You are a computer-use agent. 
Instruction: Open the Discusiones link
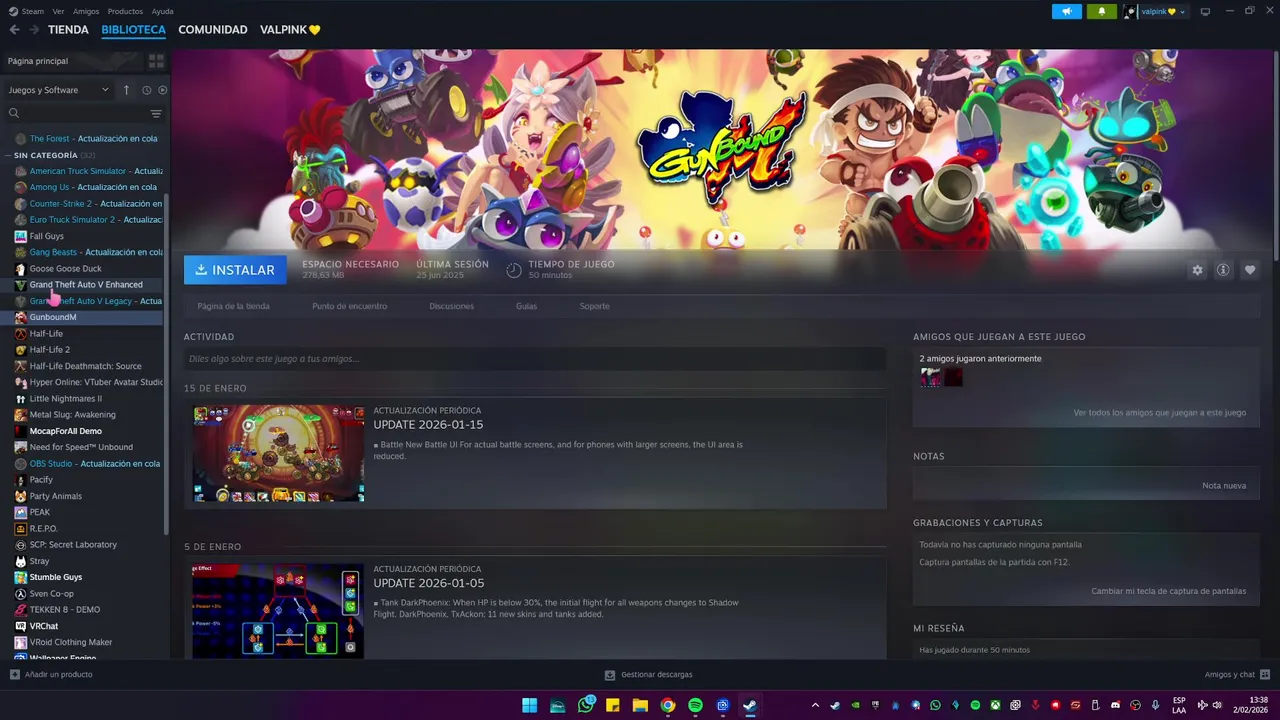451,306
